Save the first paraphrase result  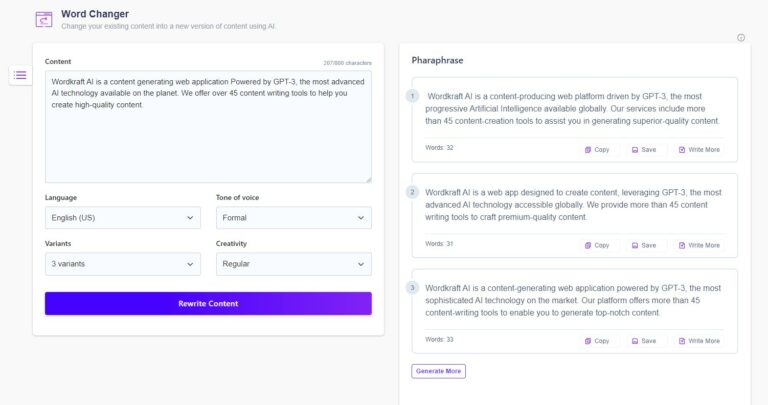click(644, 149)
